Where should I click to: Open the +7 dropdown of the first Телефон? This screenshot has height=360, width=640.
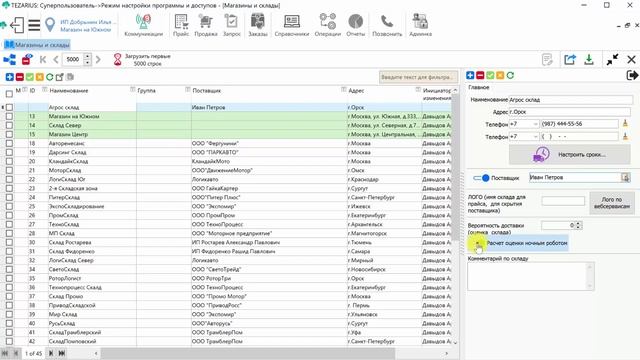[535, 124]
